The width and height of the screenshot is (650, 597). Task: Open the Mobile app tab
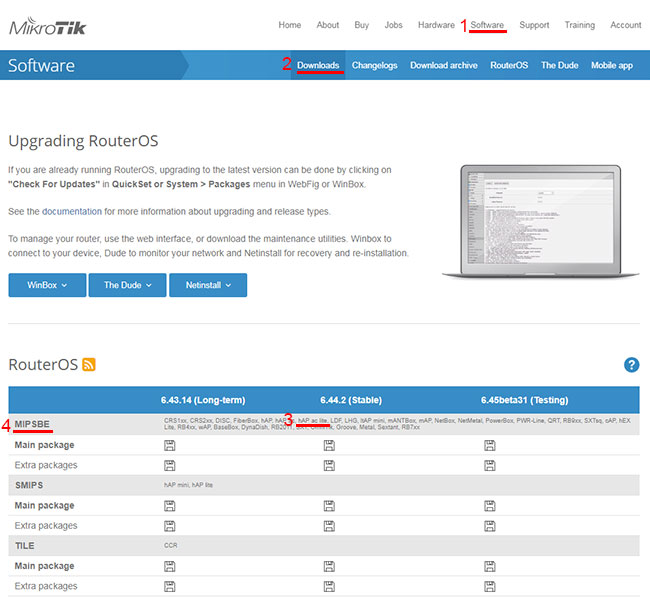coord(612,65)
